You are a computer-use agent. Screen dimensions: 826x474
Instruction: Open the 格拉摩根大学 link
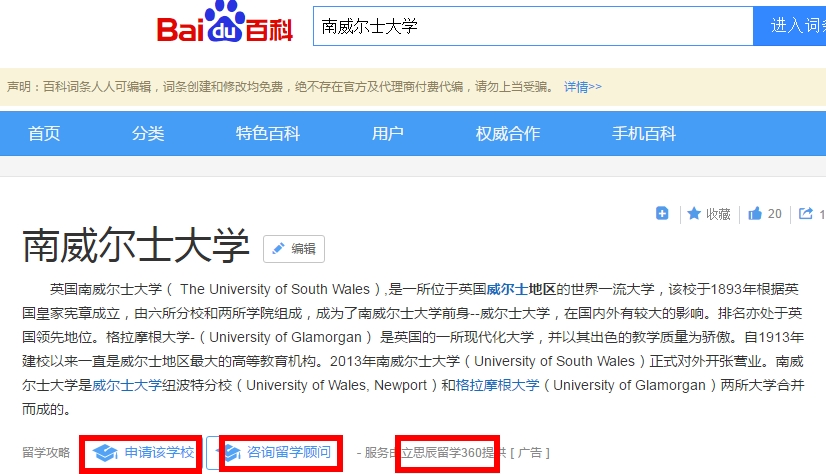(497, 385)
